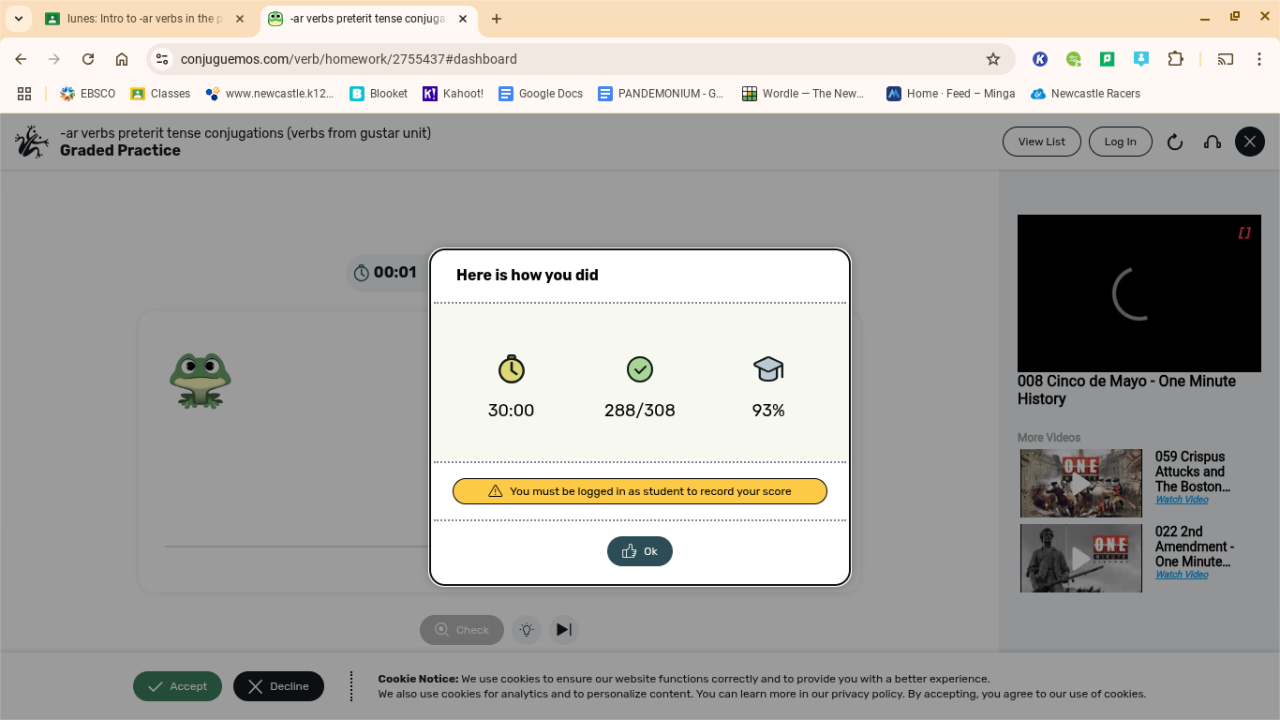Click the 93% score text

768,410
